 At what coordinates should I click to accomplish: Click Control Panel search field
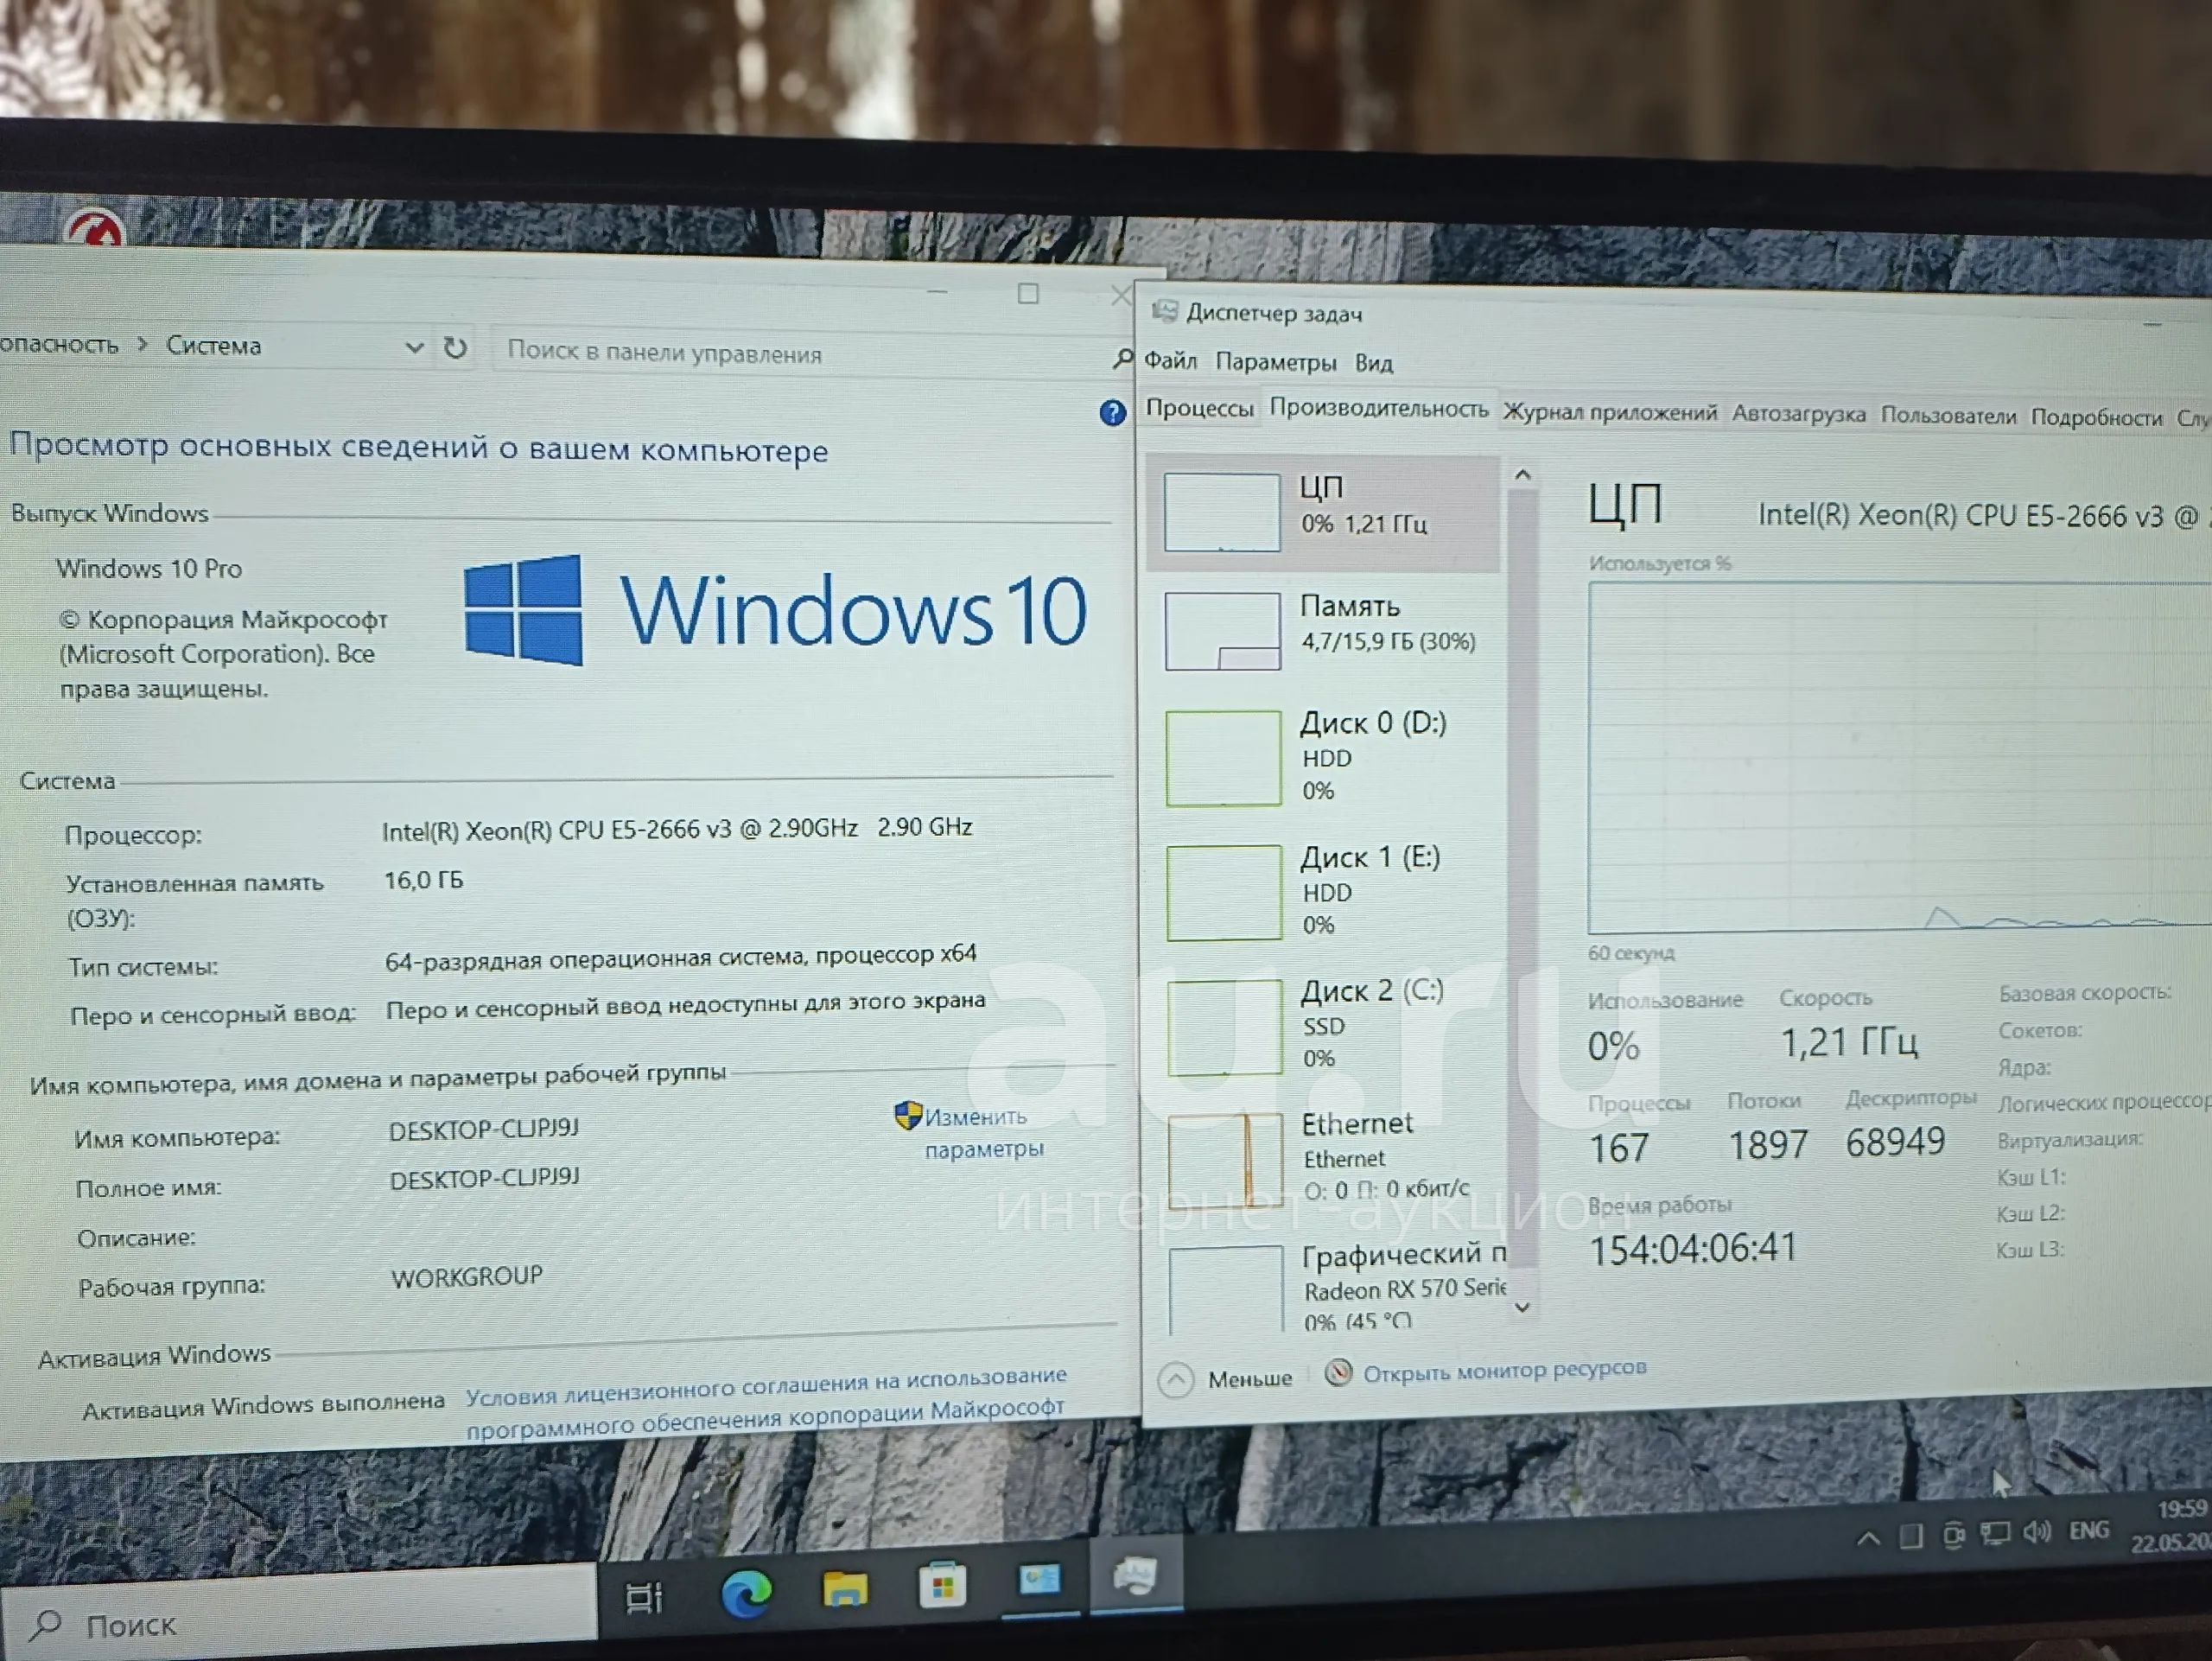[802, 353]
